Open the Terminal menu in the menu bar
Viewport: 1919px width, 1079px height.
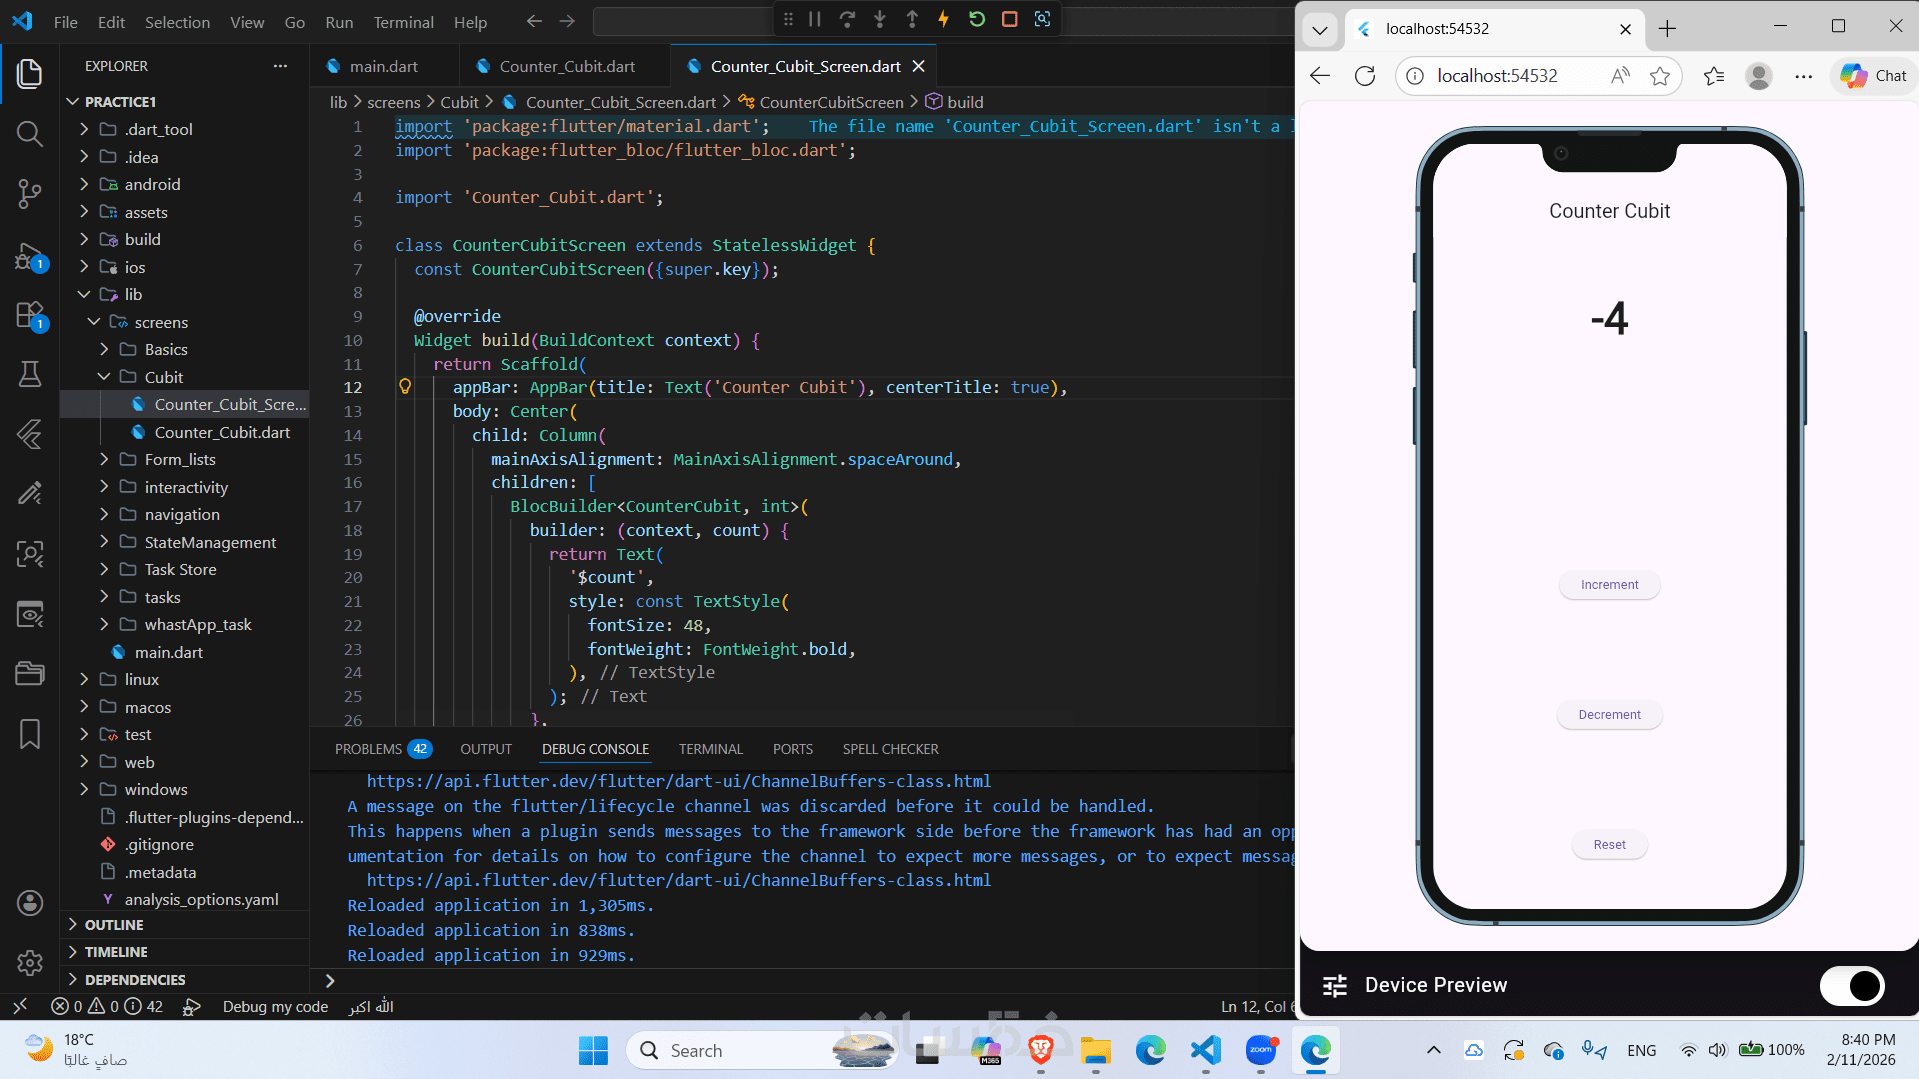tap(403, 22)
